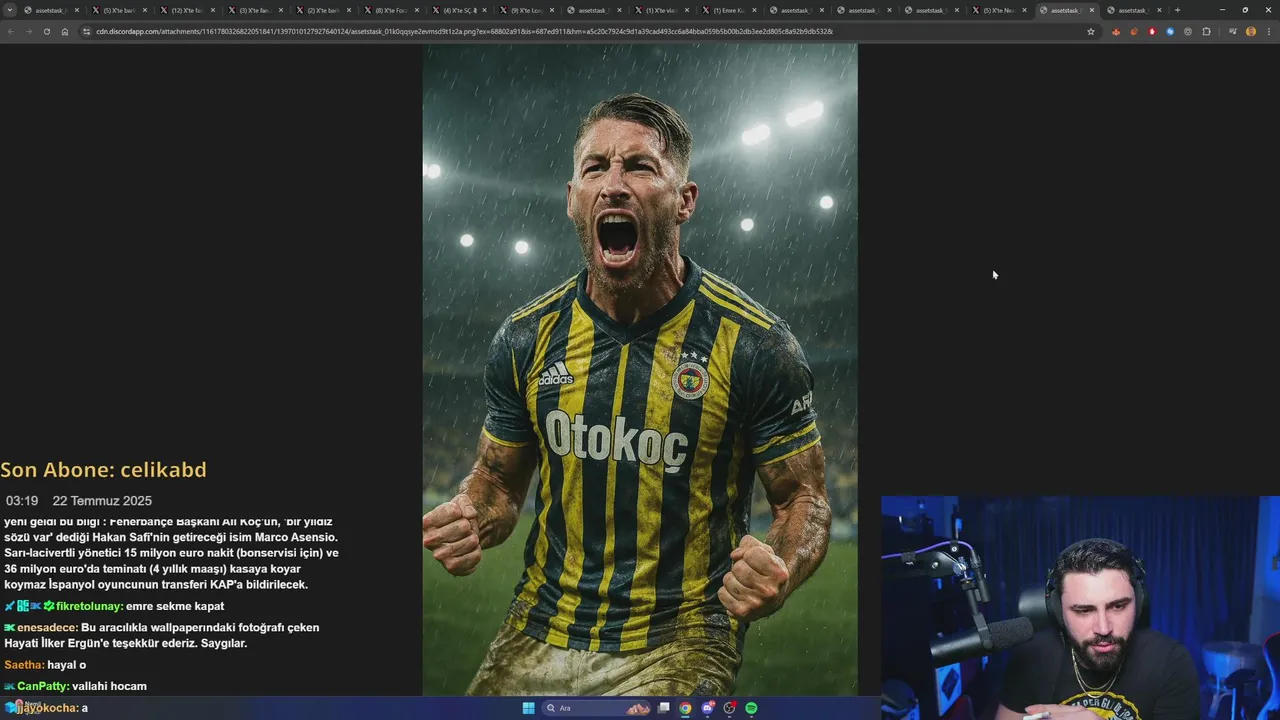The height and width of the screenshot is (720, 1280).
Task: Open OBS Studio from the taskbar
Action: (x=730, y=708)
